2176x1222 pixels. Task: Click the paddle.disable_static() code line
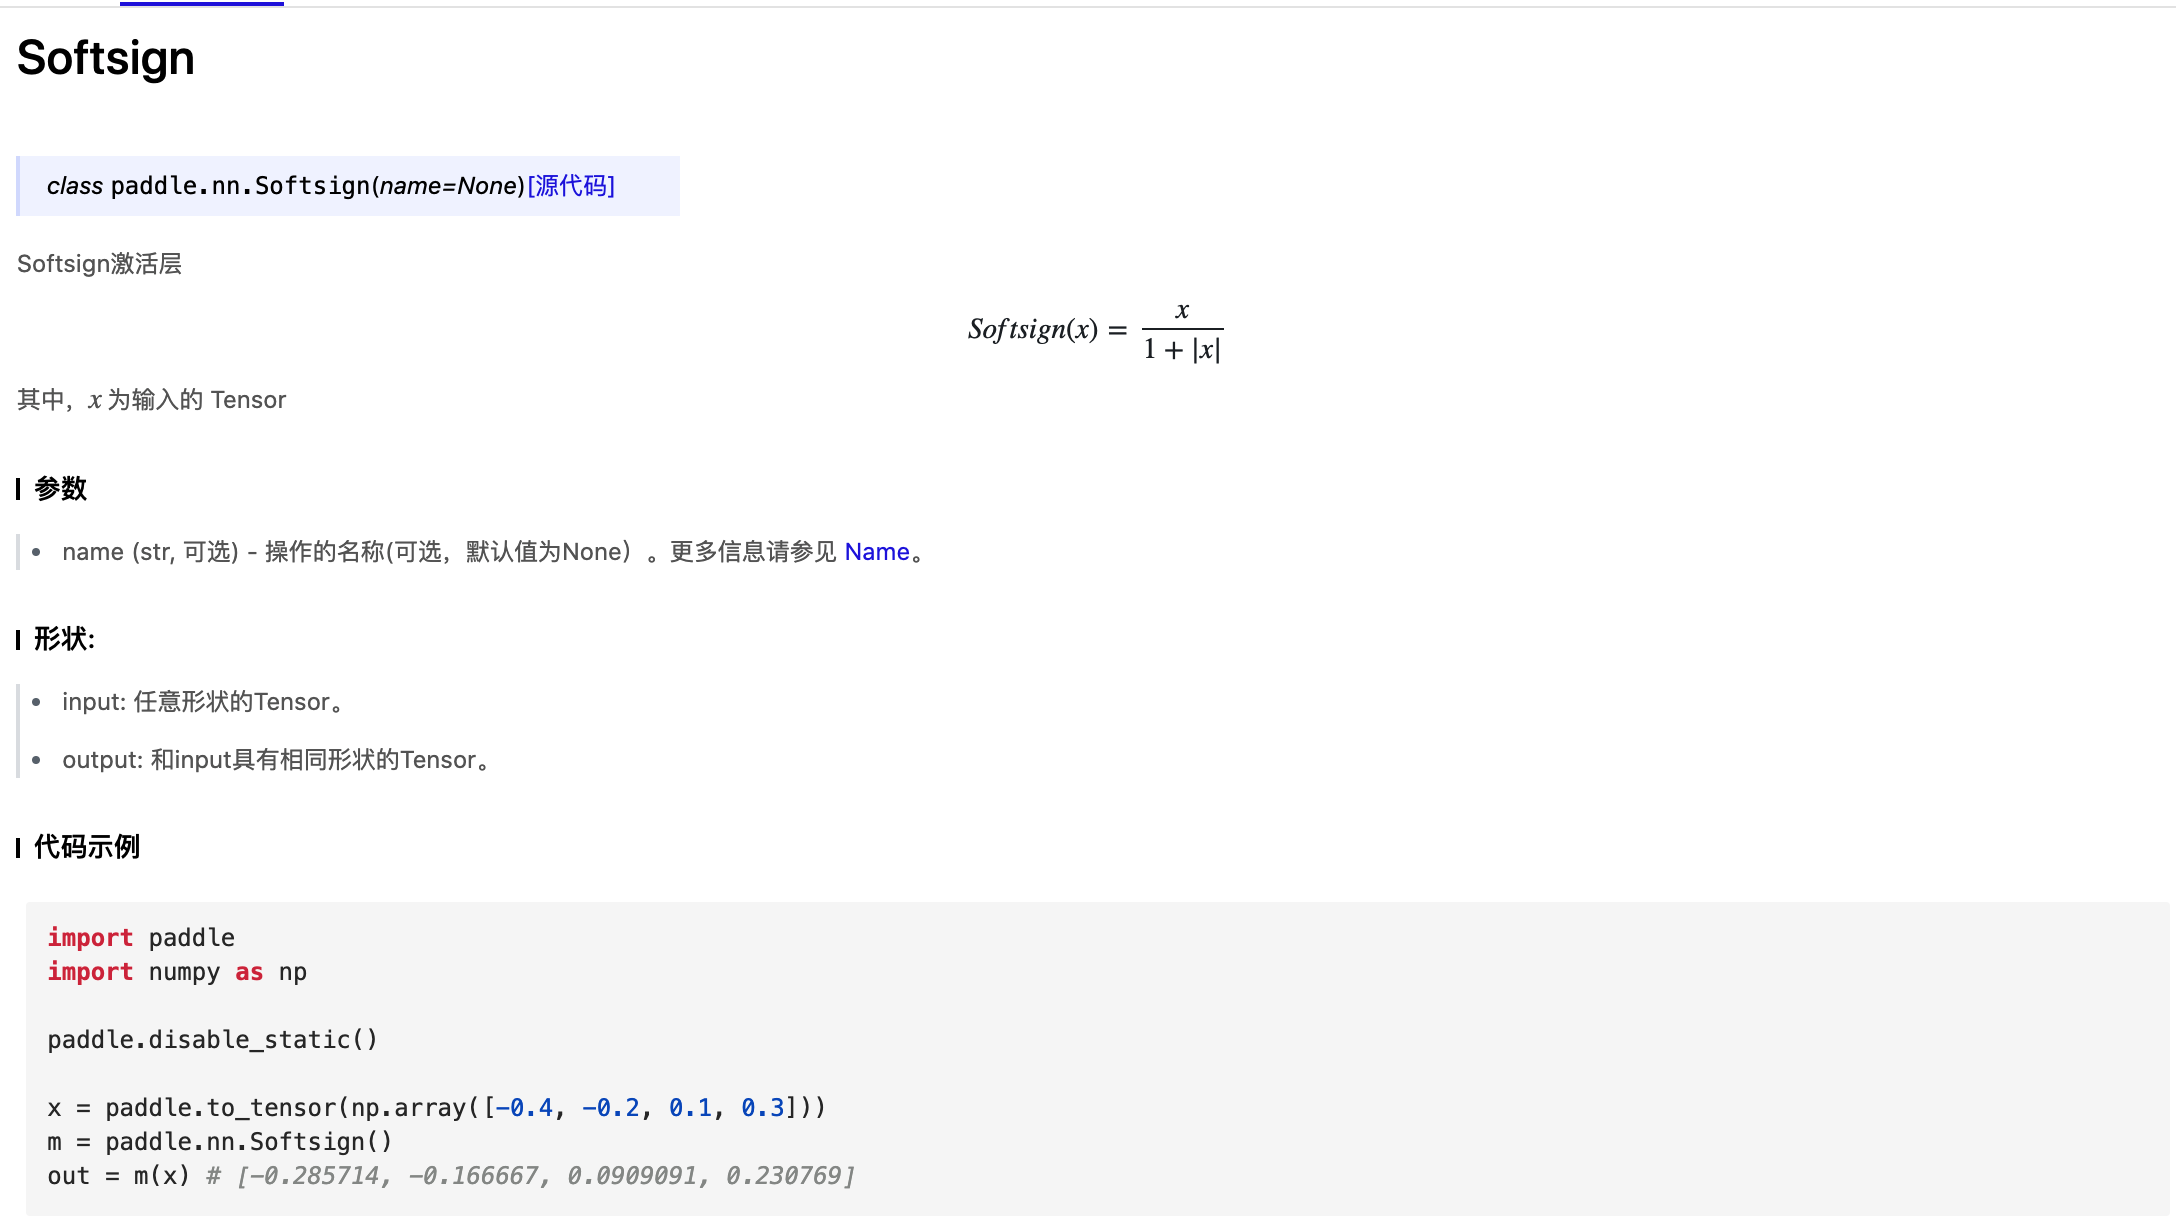[212, 1040]
